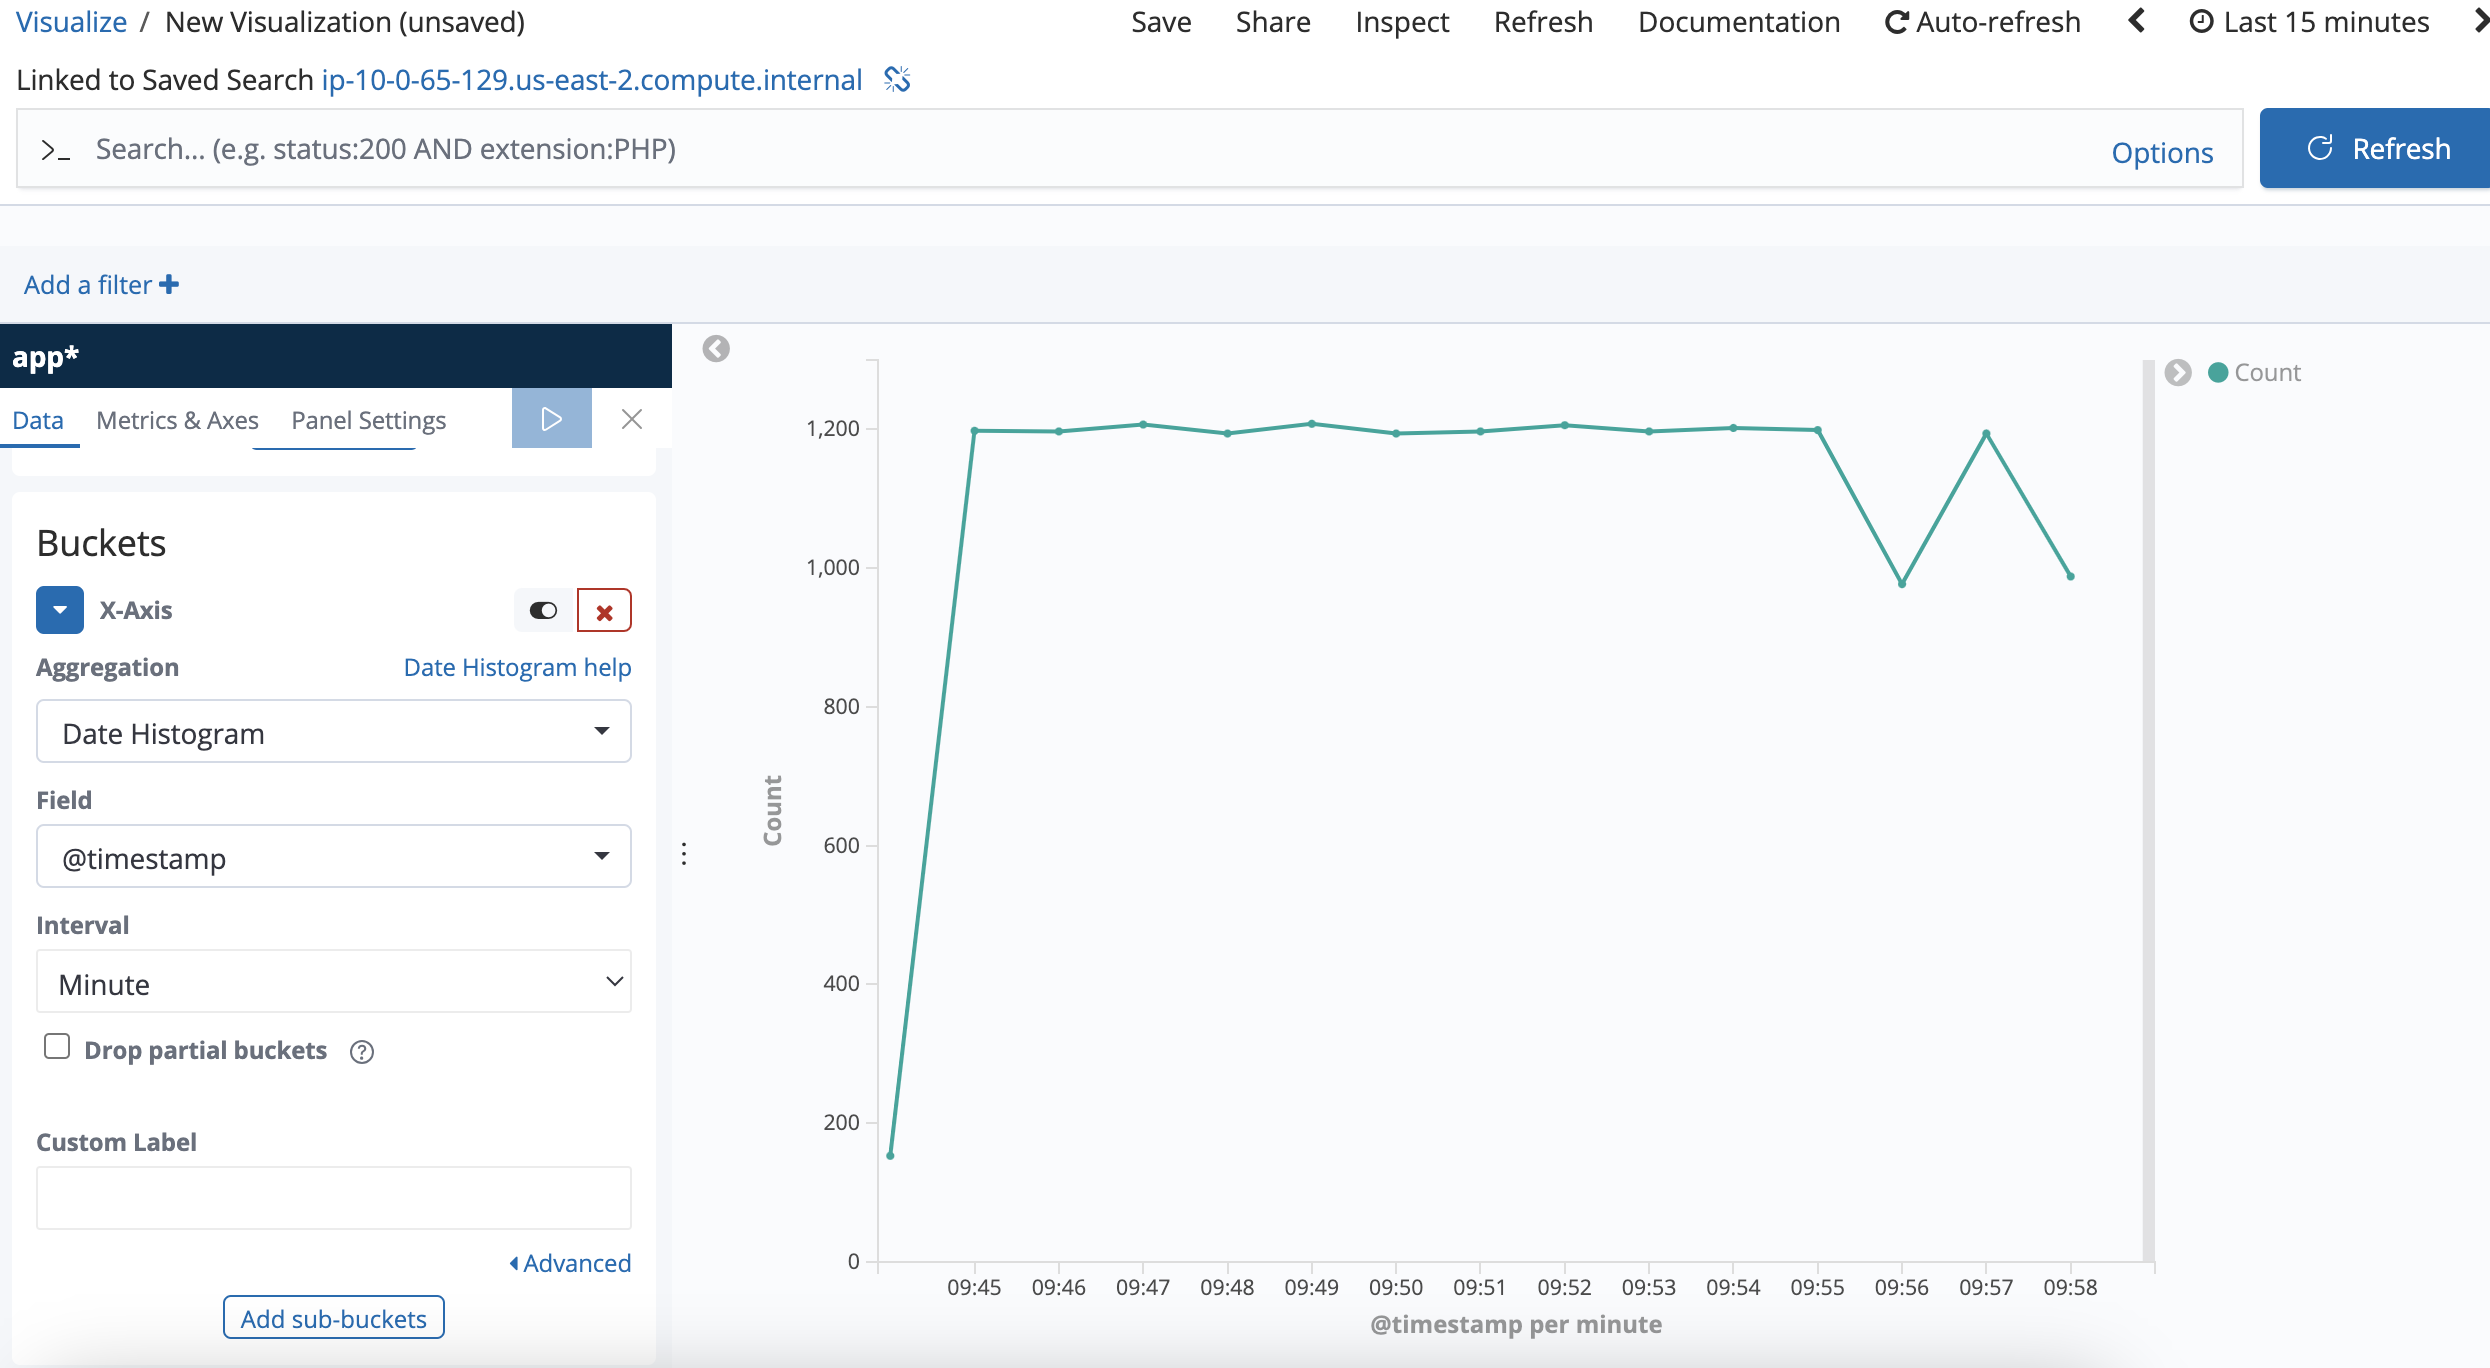Disable the X-Axis aggregation toggle
The height and width of the screenshot is (1368, 2490).
coord(543,611)
